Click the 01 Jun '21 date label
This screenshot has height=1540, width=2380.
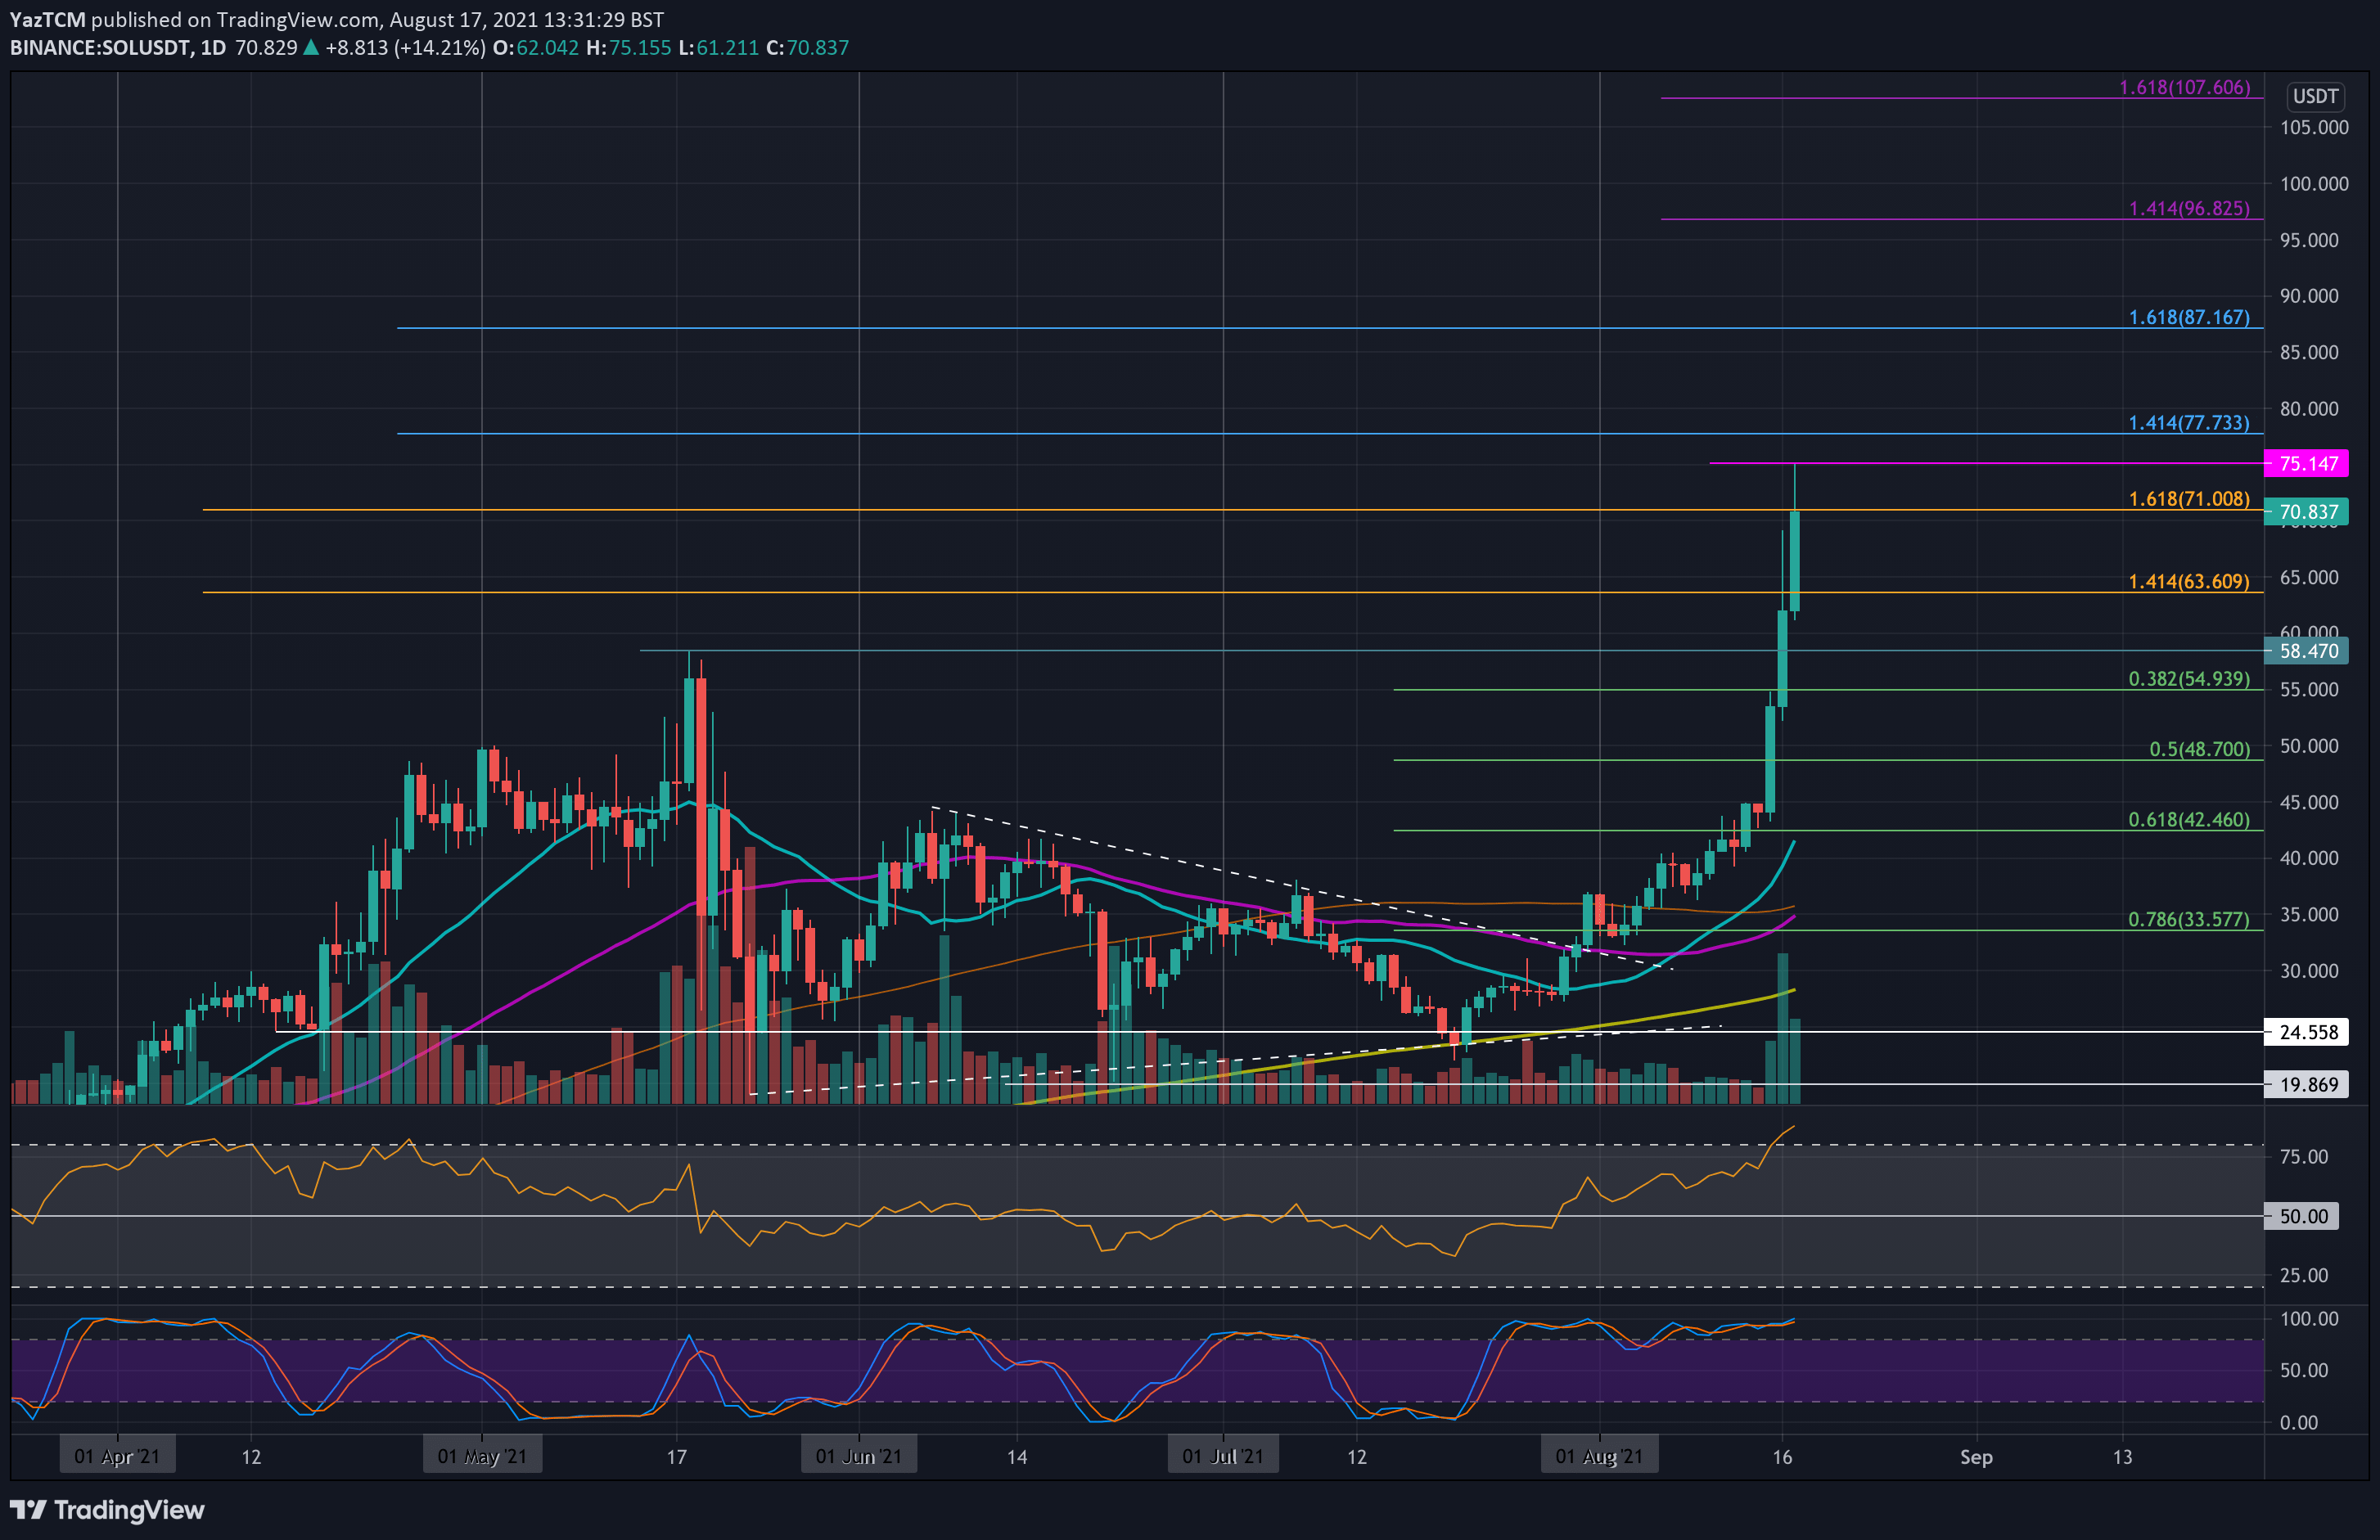(x=859, y=1456)
